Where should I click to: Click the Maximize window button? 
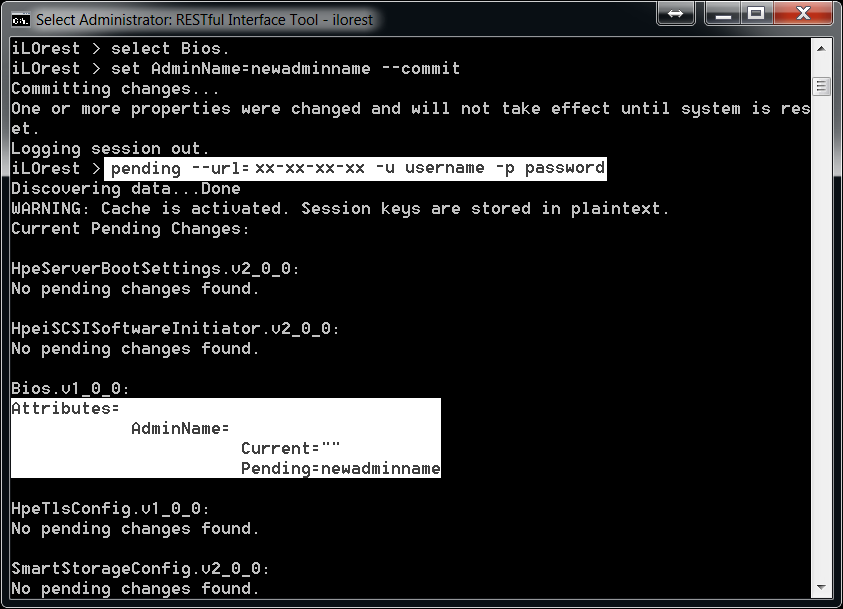(758, 14)
